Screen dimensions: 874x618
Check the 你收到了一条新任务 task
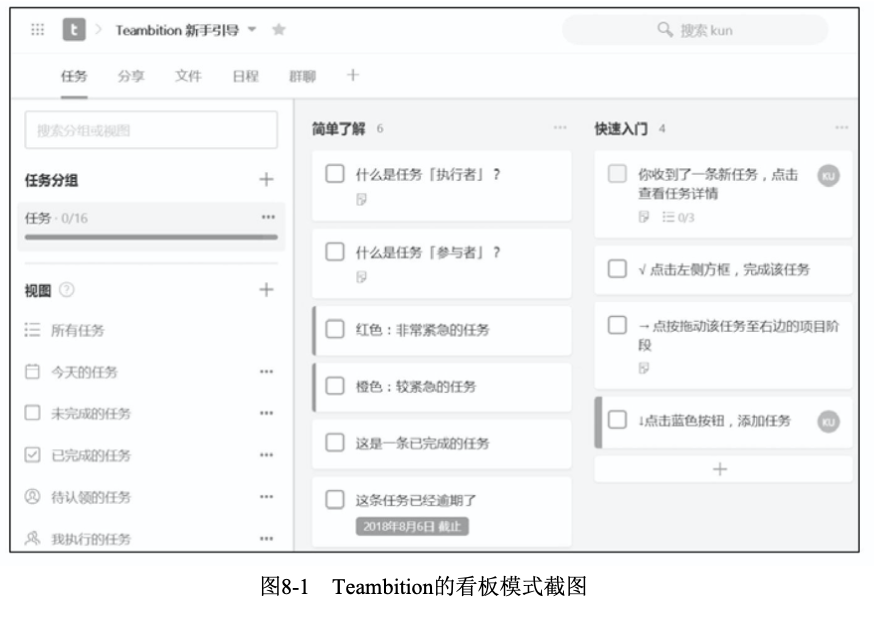[x=617, y=173]
